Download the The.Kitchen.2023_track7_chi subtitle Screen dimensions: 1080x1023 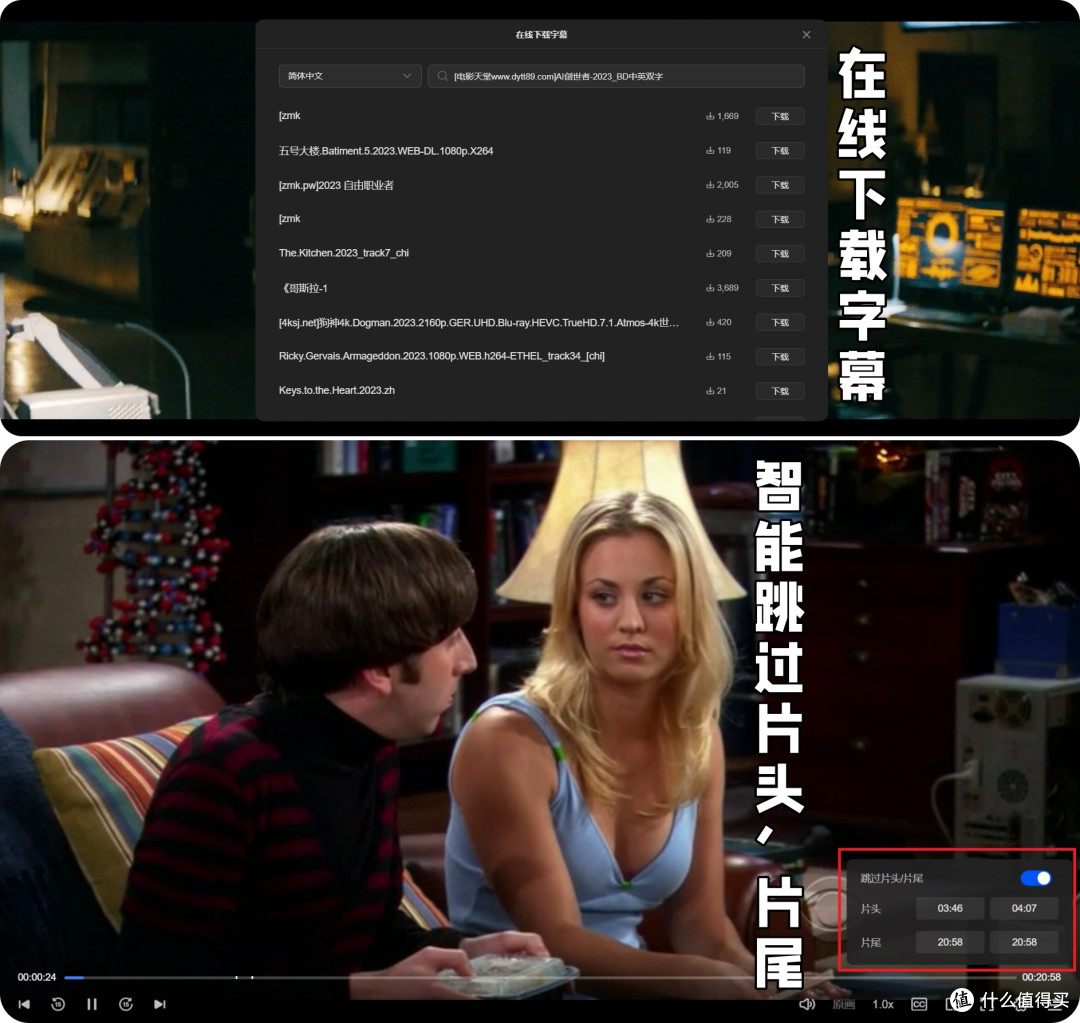pyautogui.click(x=780, y=254)
